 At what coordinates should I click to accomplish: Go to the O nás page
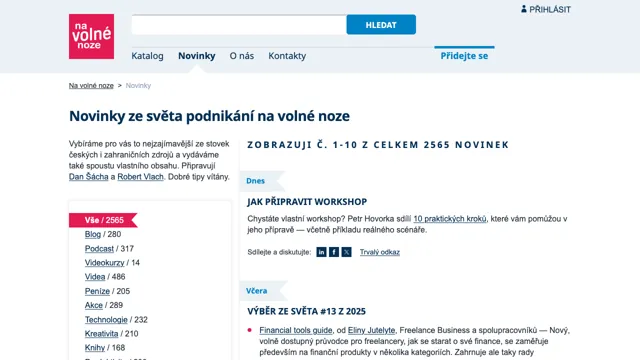[x=242, y=56]
